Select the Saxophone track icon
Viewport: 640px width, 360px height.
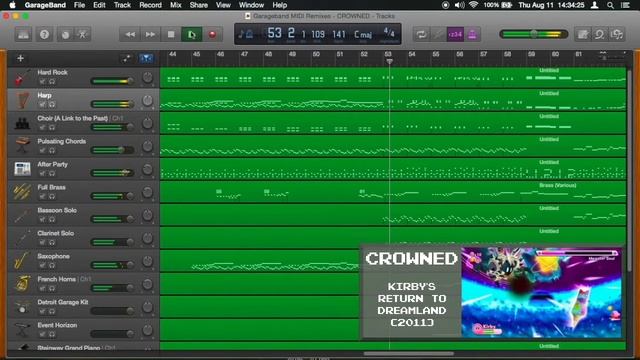(x=22, y=261)
